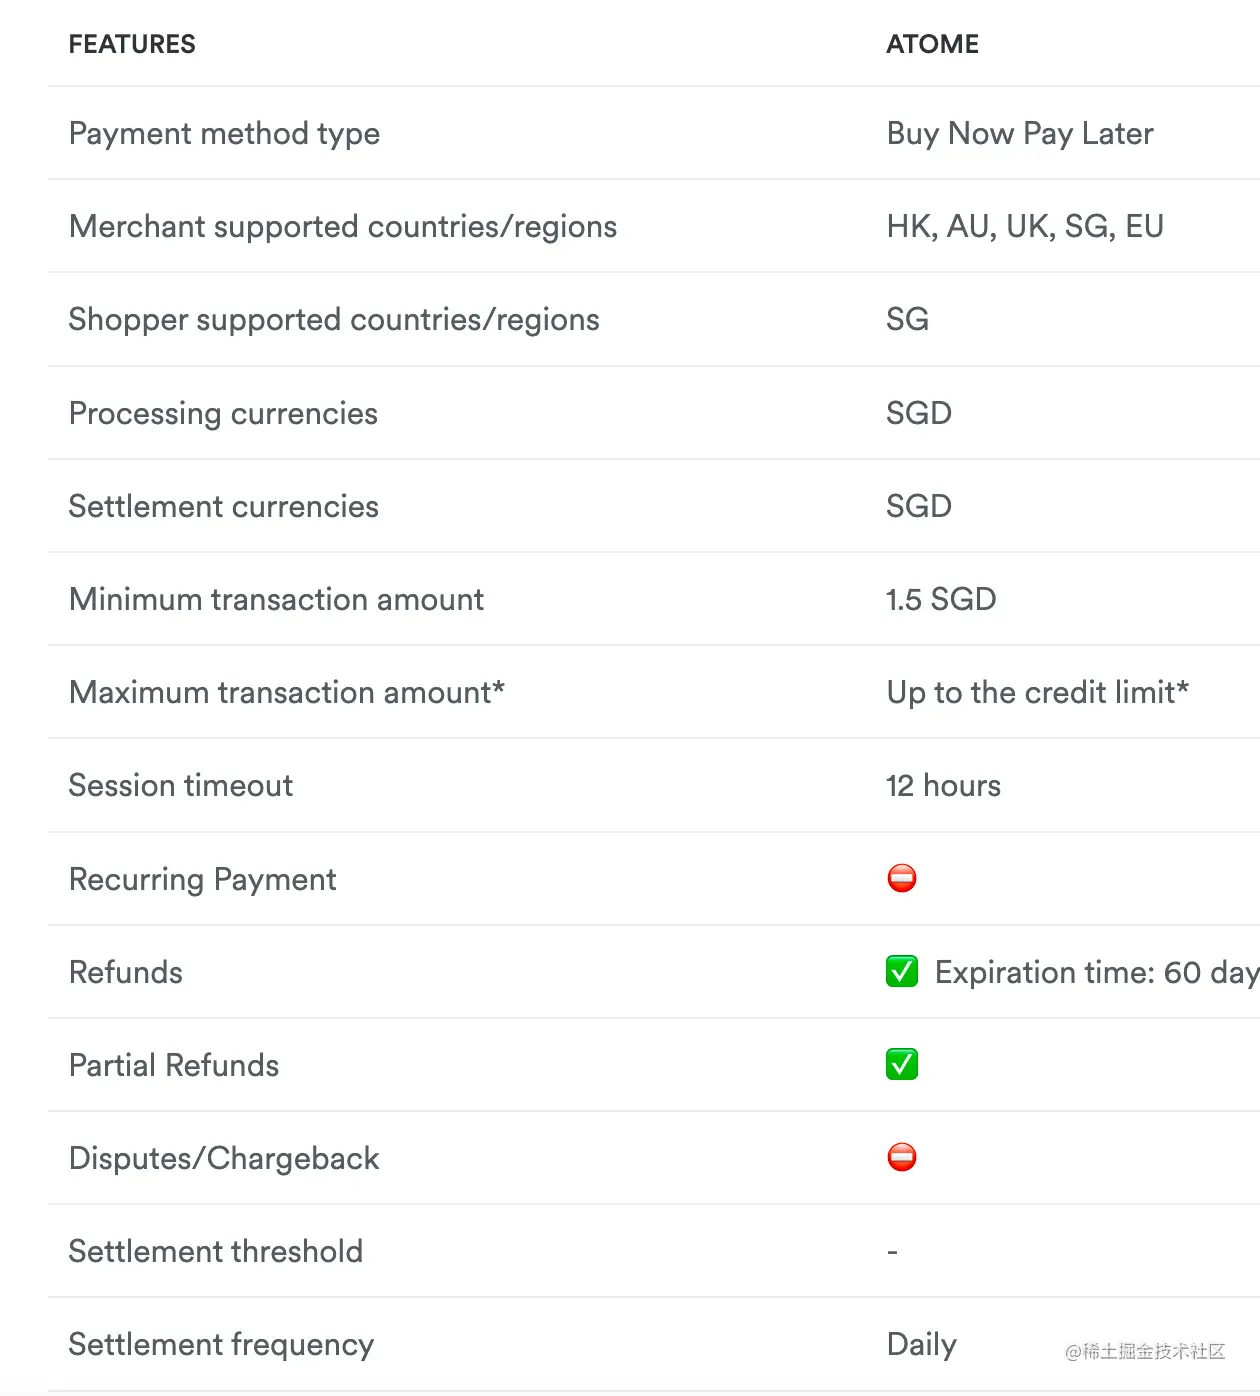This screenshot has width=1260, height=1396.
Task: Click the red no-entry icon for Disputes/Chargeback
Action: (x=902, y=1157)
